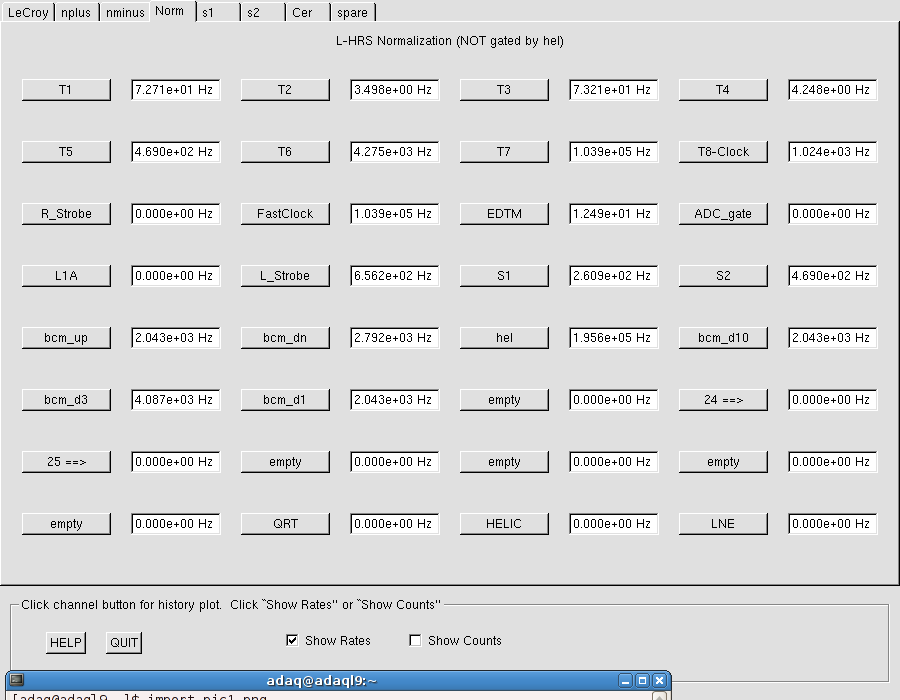Click the '25 ==>' button
The image size is (900, 700).
(x=66, y=462)
